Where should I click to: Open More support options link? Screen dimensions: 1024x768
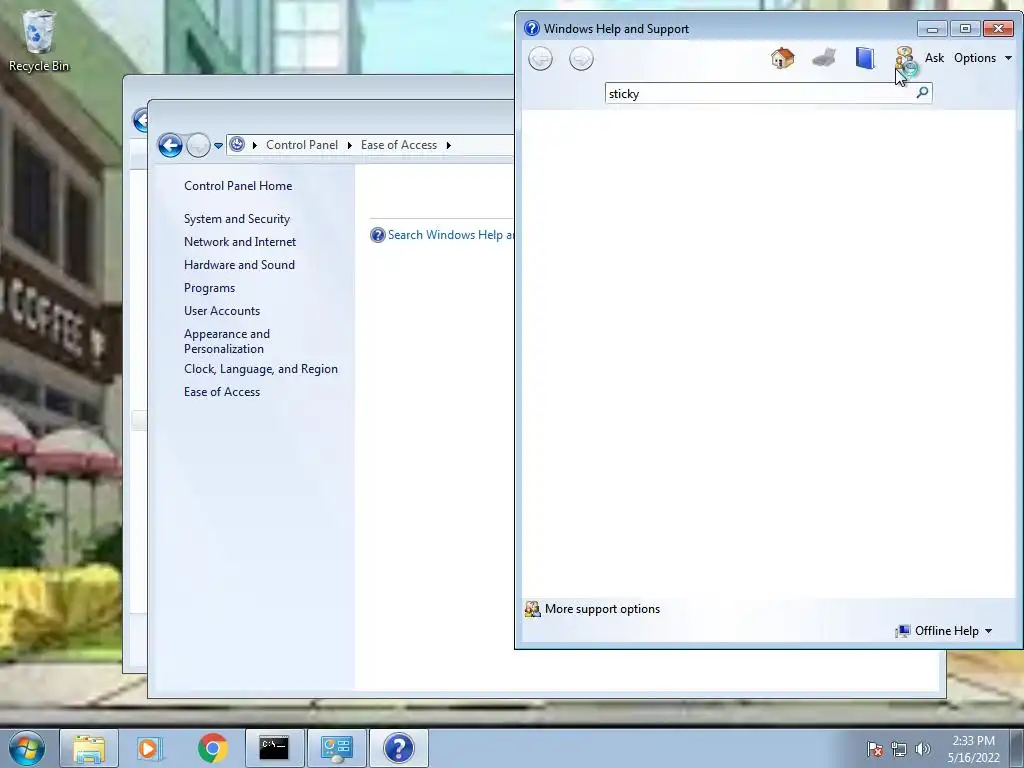(602, 609)
